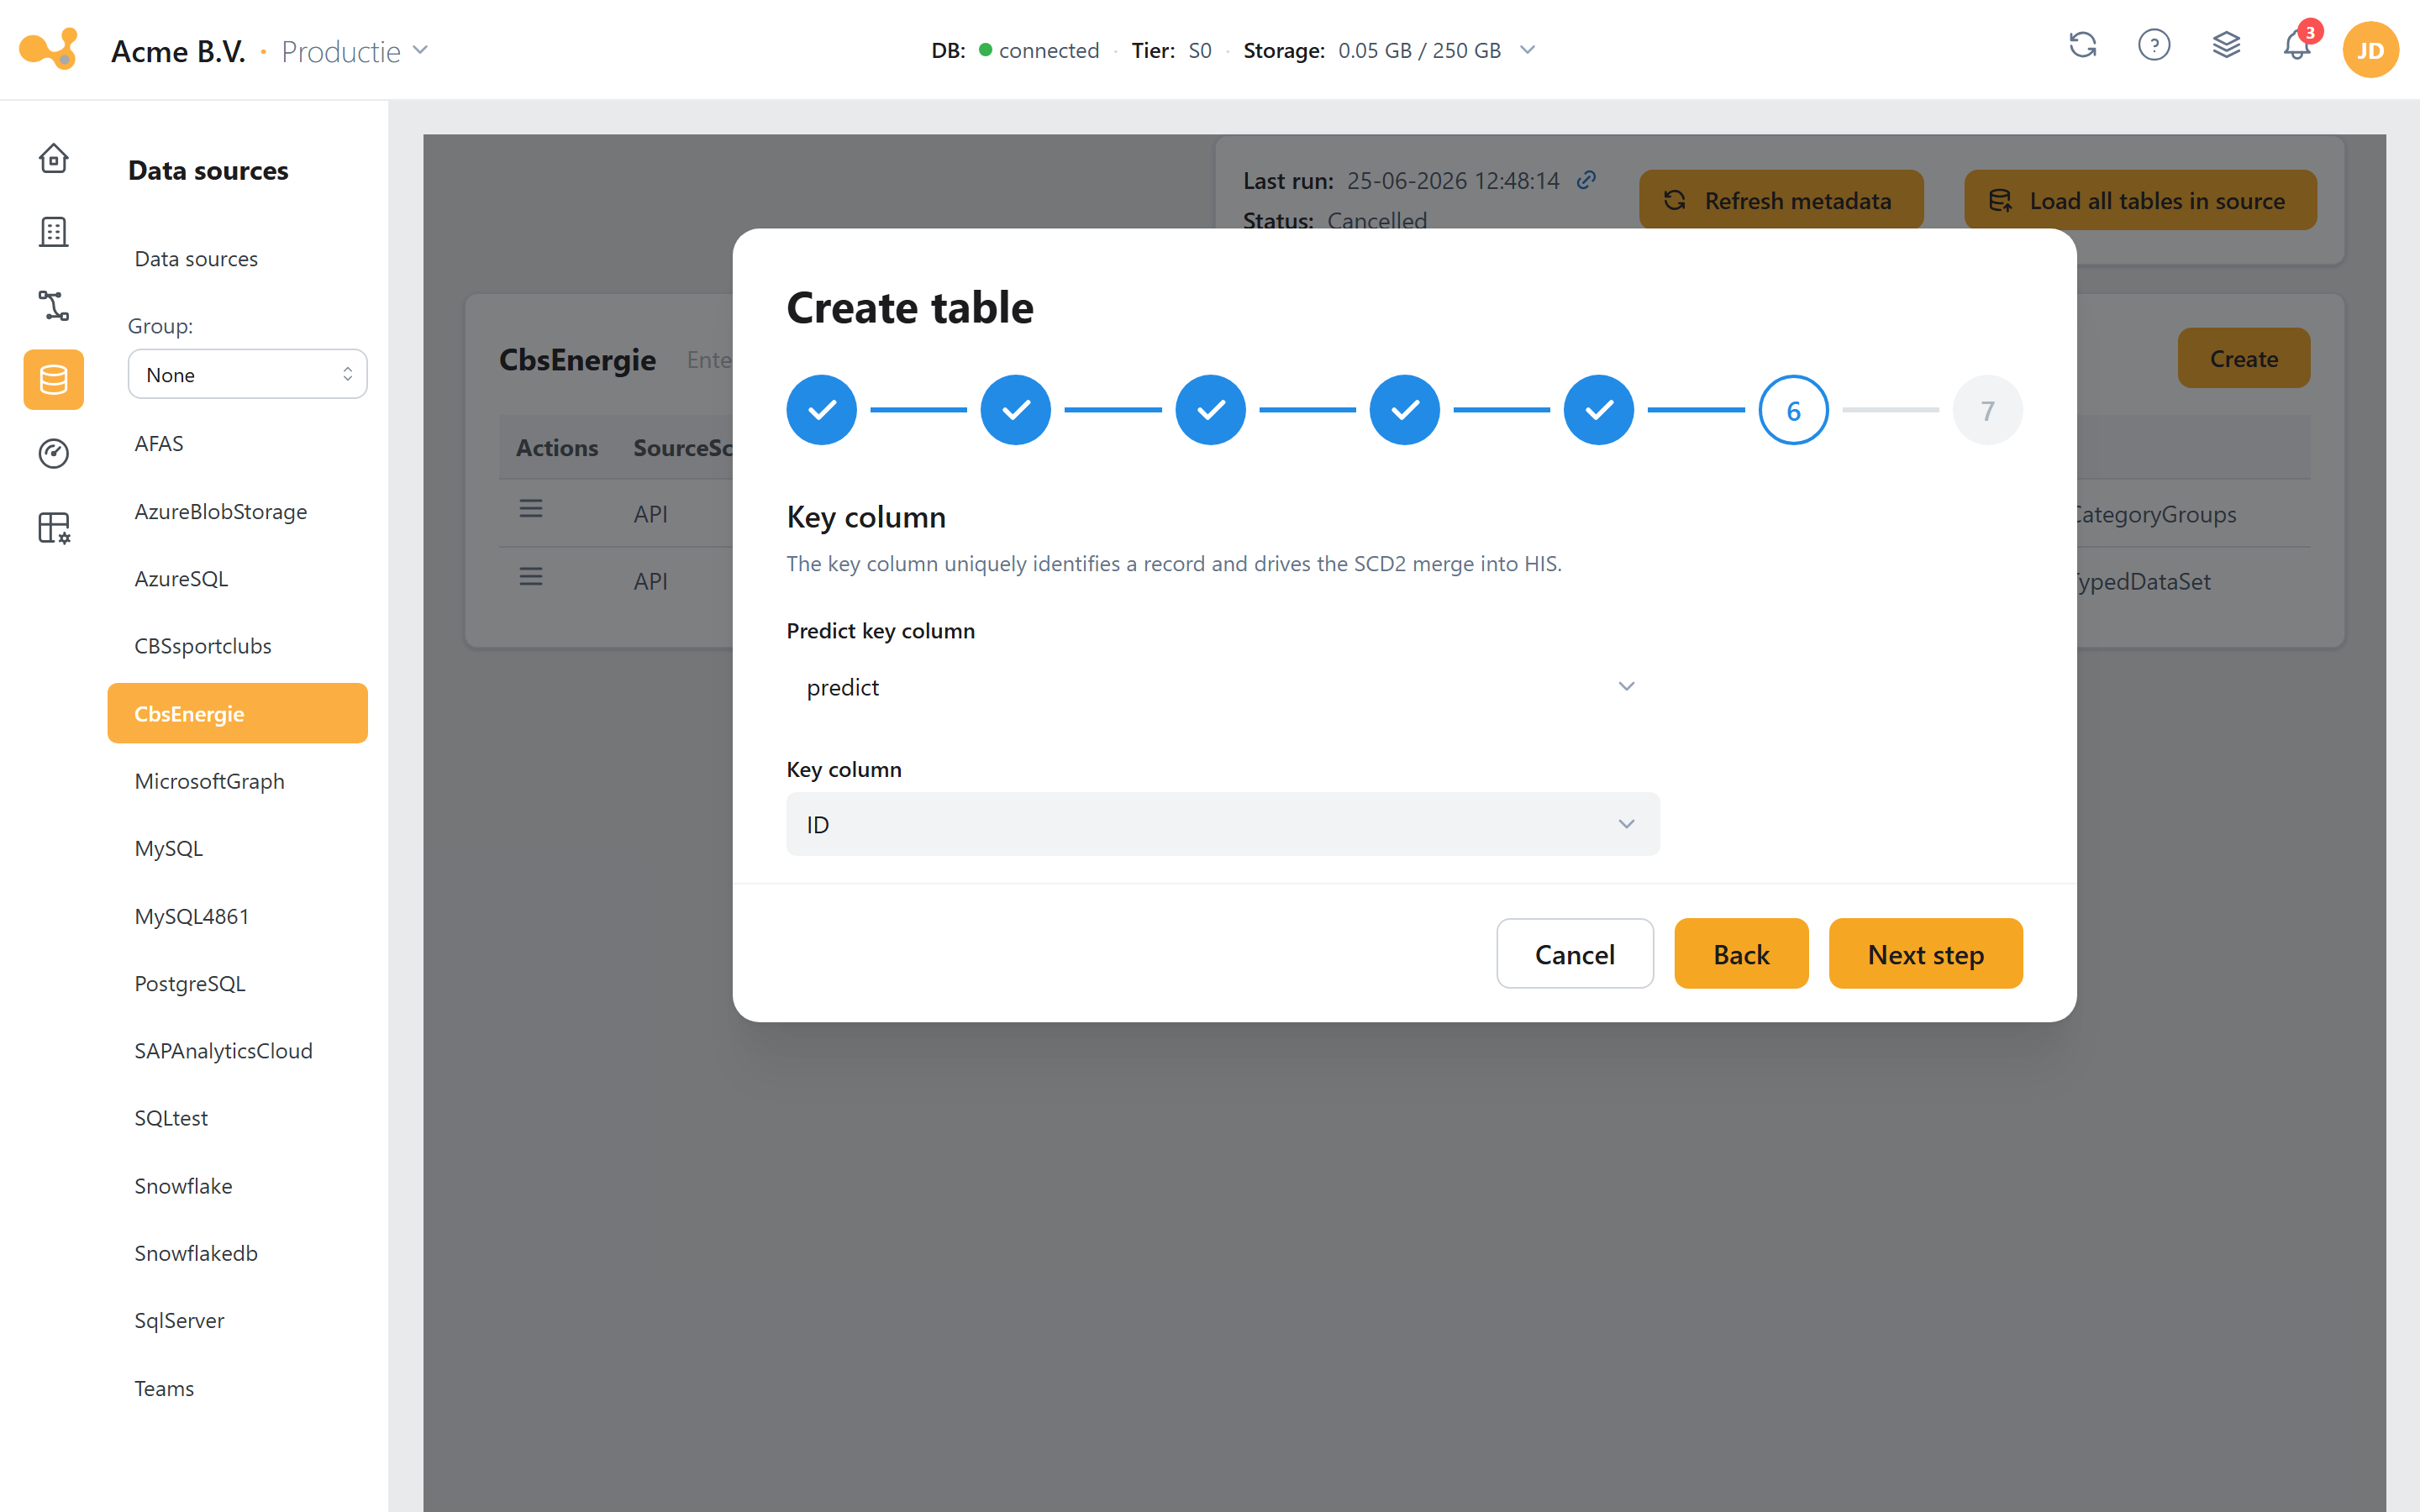Go to completed step five of wizard

[1599, 410]
